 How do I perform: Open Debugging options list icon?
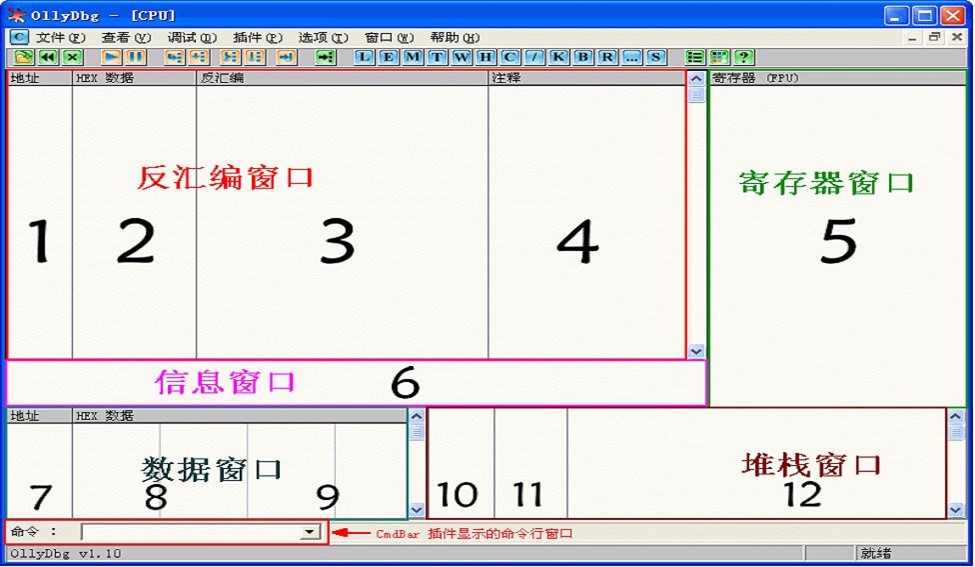[695, 57]
